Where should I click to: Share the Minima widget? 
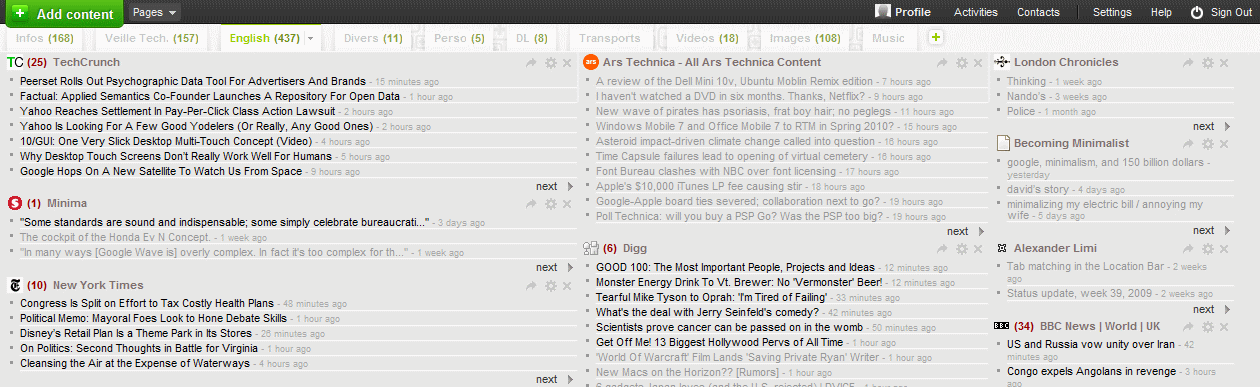(532, 204)
